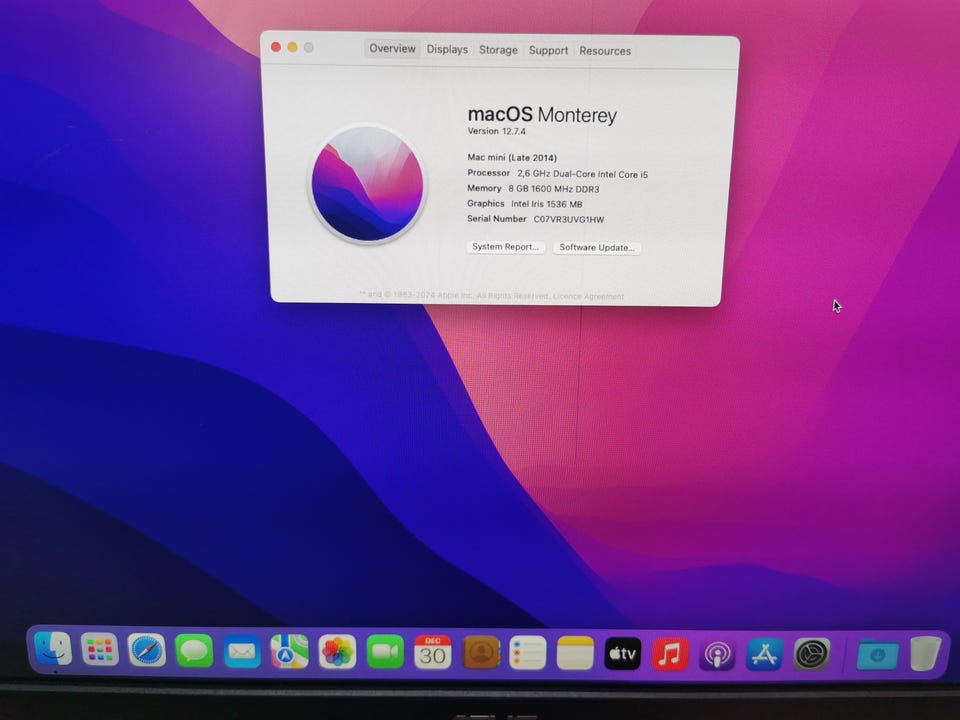This screenshot has width=960, height=720.
Task: Open Contacts app in Dock
Action: [x=481, y=653]
